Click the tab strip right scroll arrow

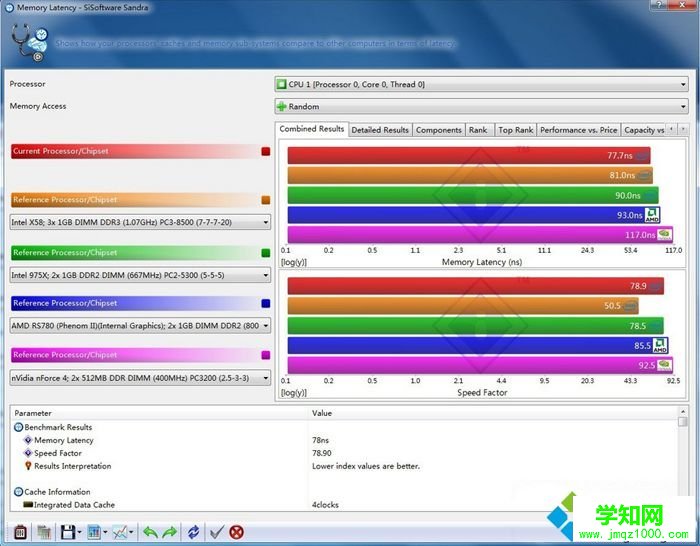683,129
